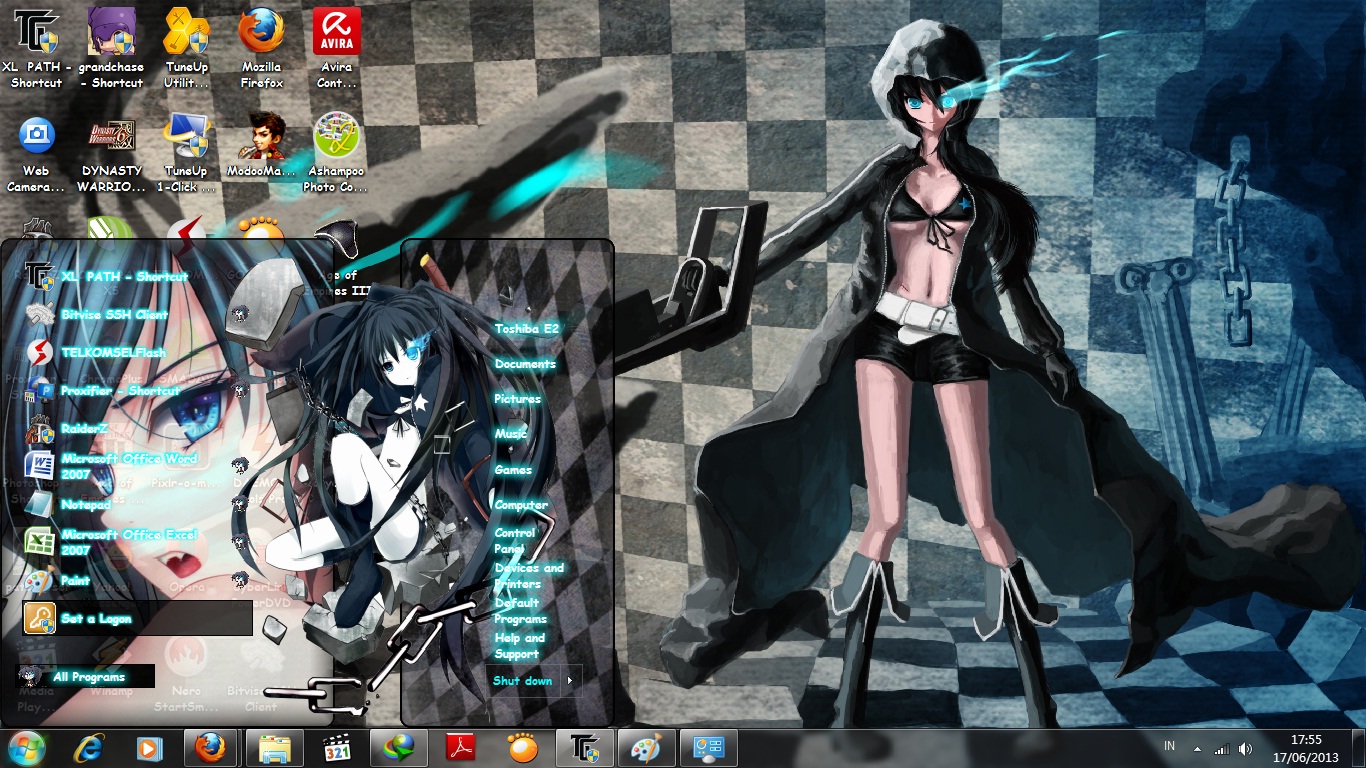The image size is (1366, 768).
Task: Launch GOM Player orange taskbar icon
Action: (522, 747)
